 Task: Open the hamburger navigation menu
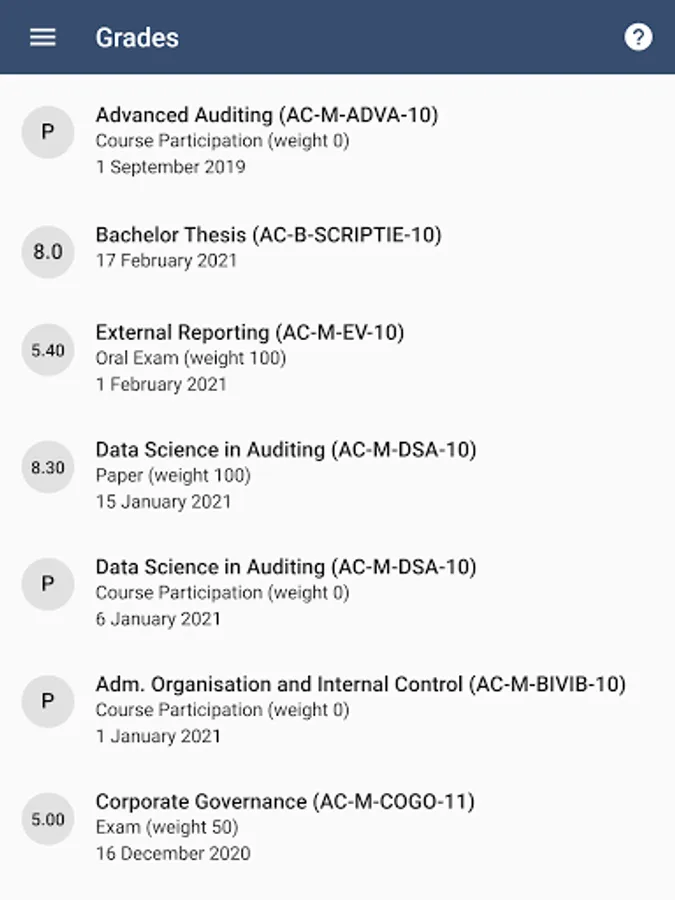coord(43,38)
